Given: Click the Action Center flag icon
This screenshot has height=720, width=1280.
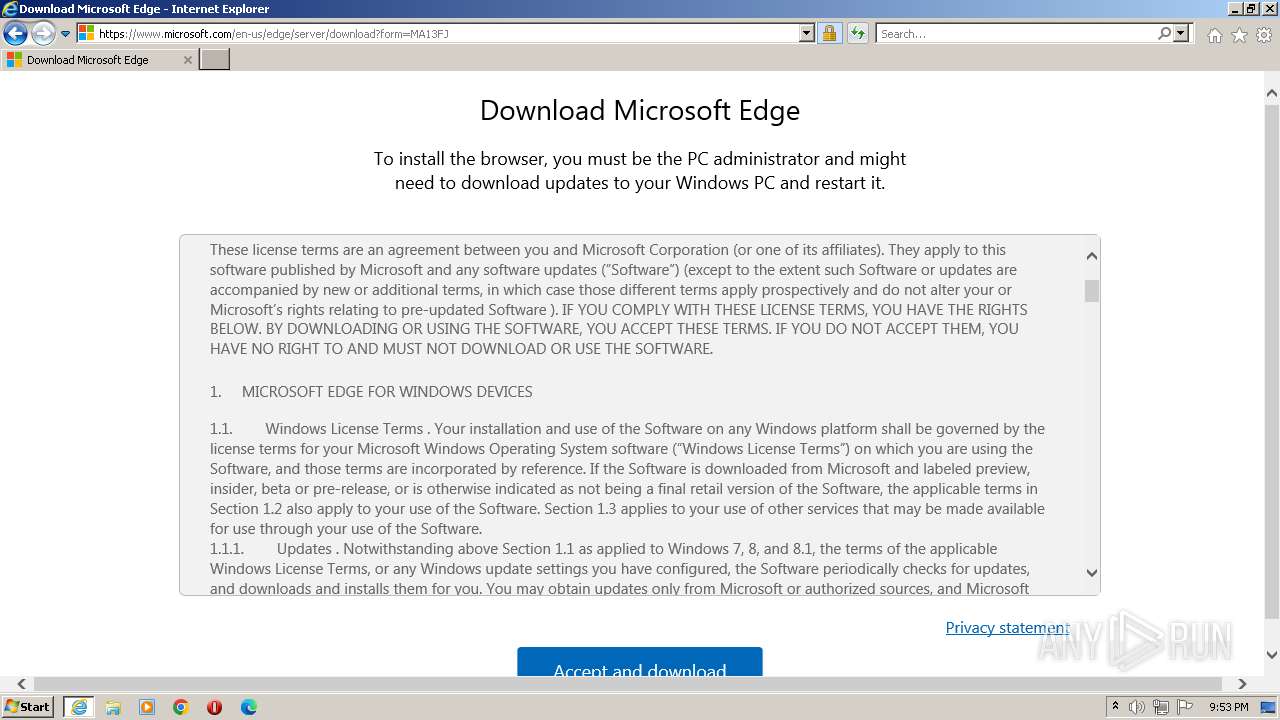Looking at the screenshot, I should pos(1185,707).
